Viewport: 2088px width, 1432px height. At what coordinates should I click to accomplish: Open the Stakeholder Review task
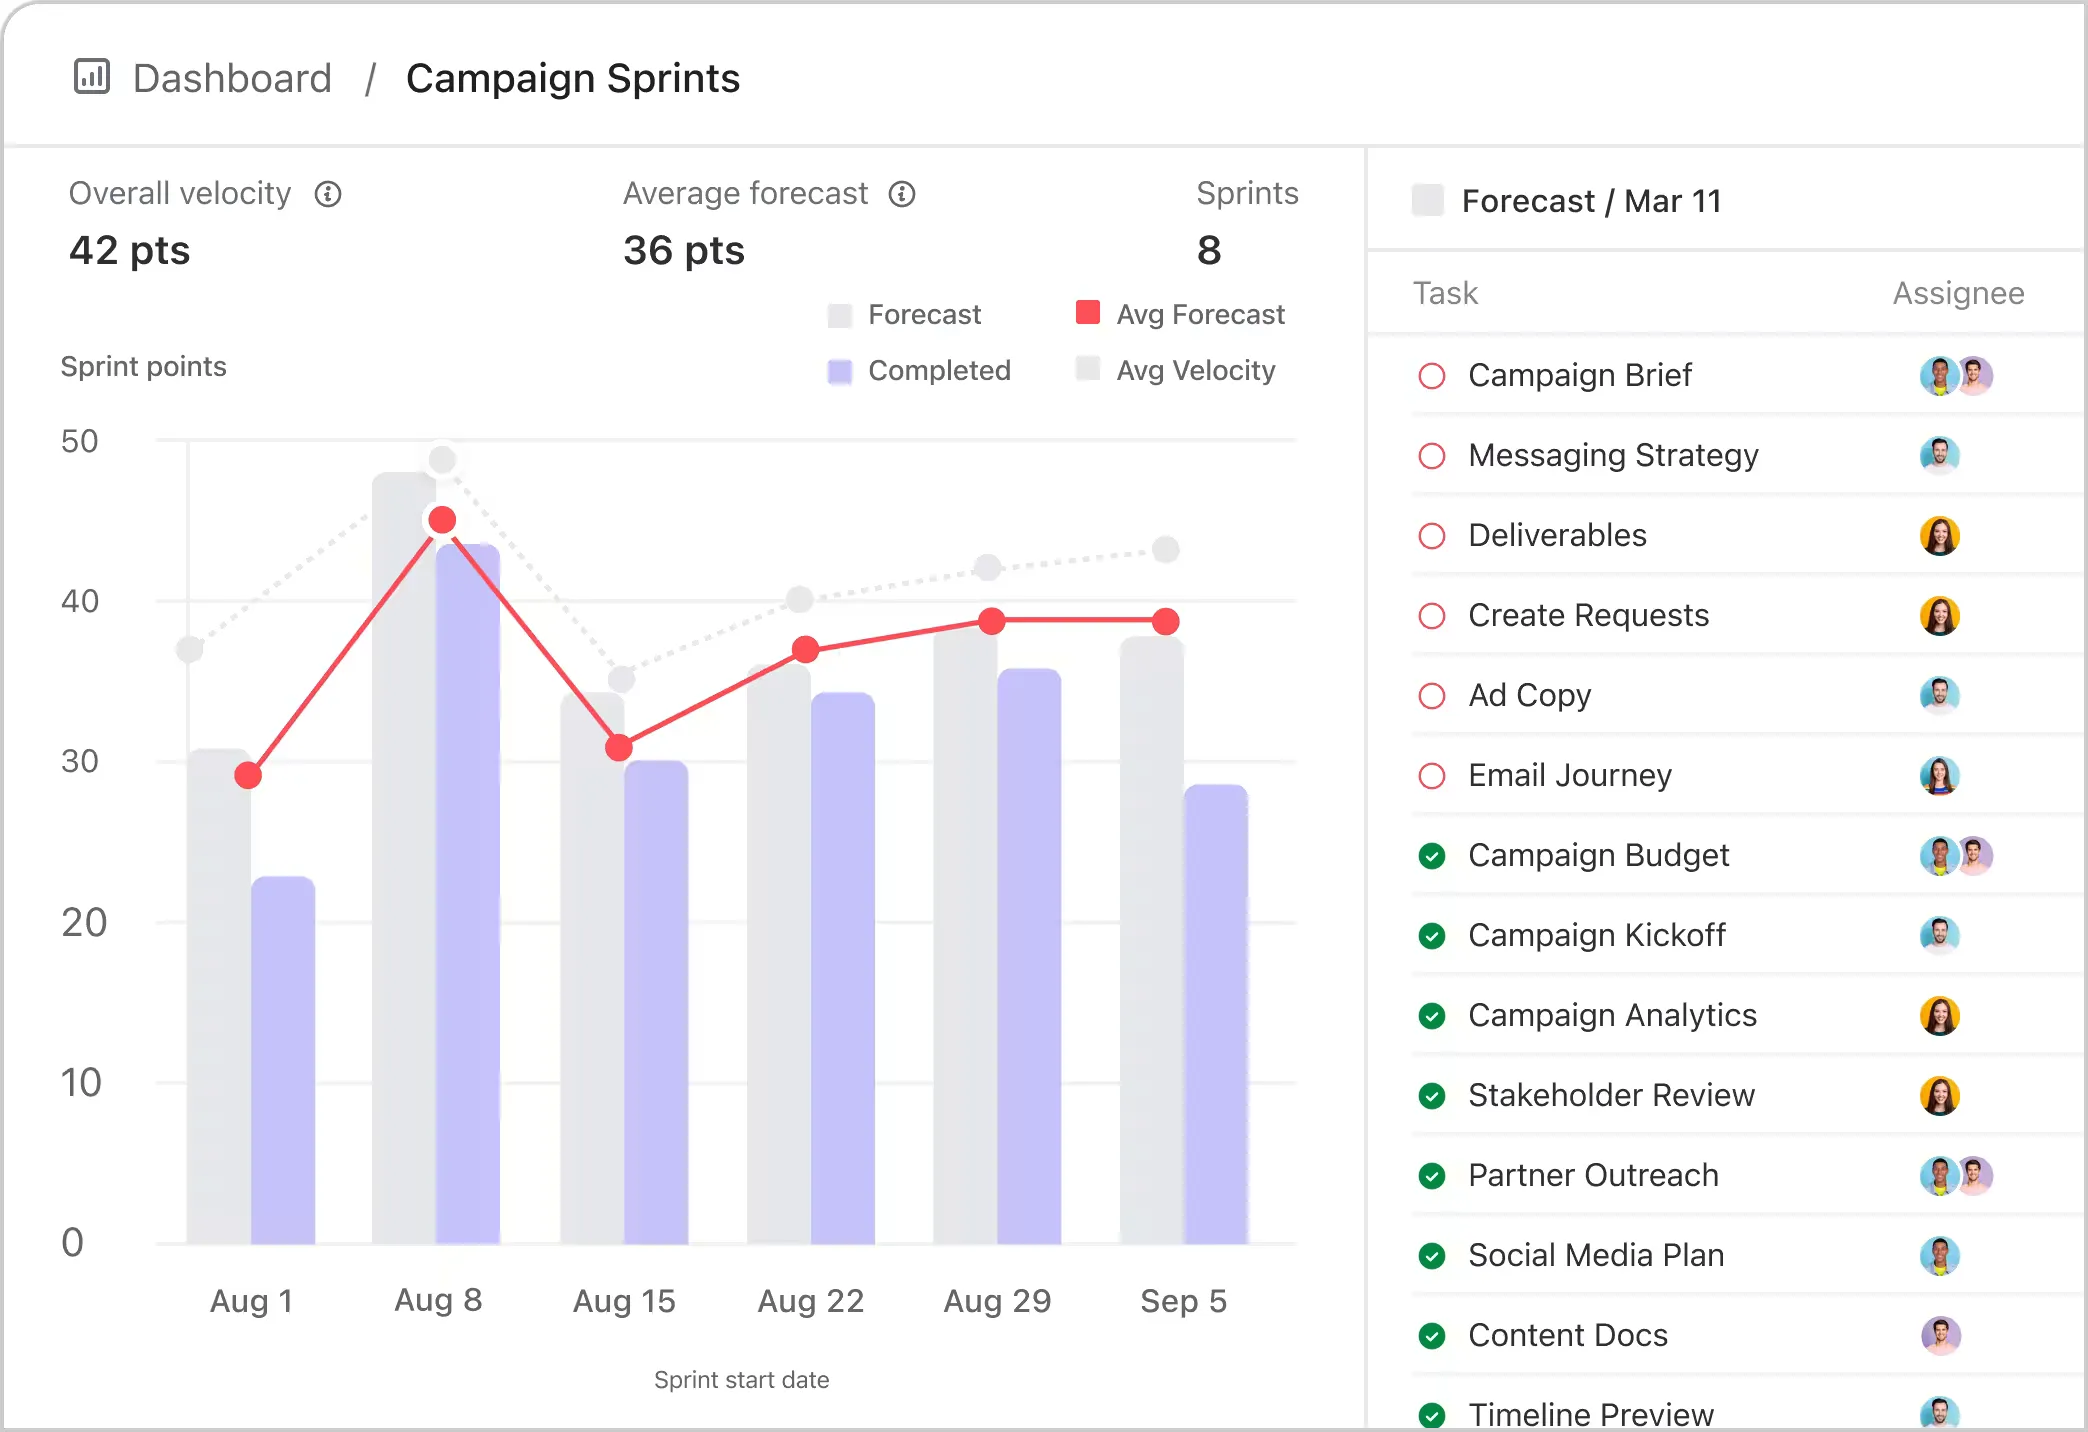point(1611,1095)
